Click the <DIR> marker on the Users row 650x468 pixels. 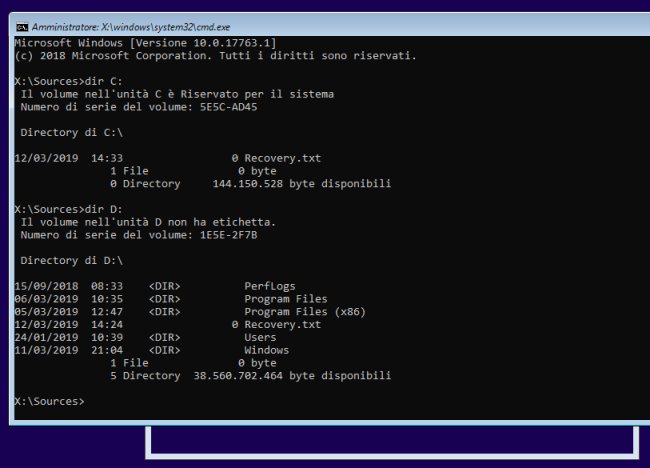(165, 337)
